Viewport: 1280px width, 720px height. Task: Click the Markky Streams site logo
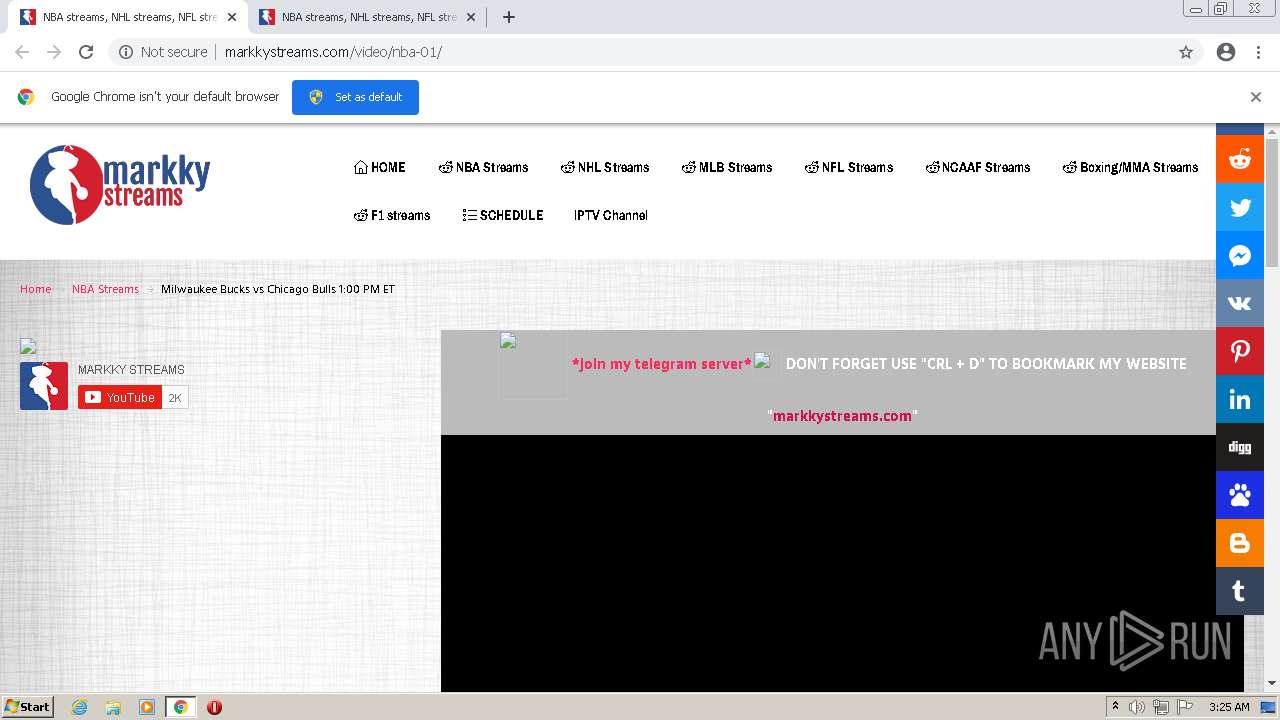(120, 185)
